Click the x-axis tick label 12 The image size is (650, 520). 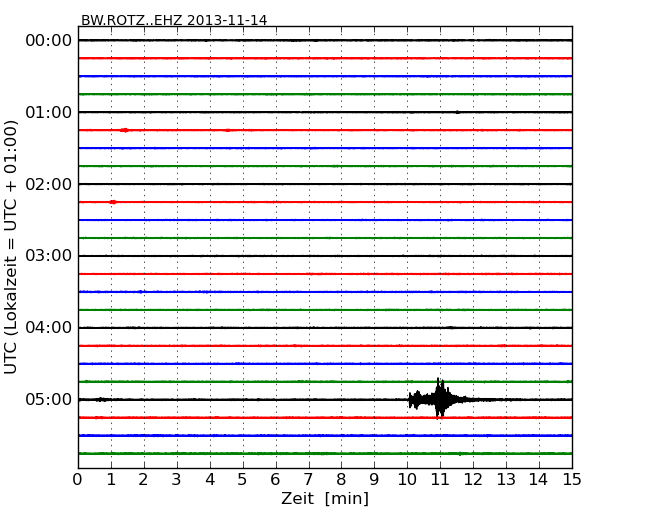(x=473, y=480)
